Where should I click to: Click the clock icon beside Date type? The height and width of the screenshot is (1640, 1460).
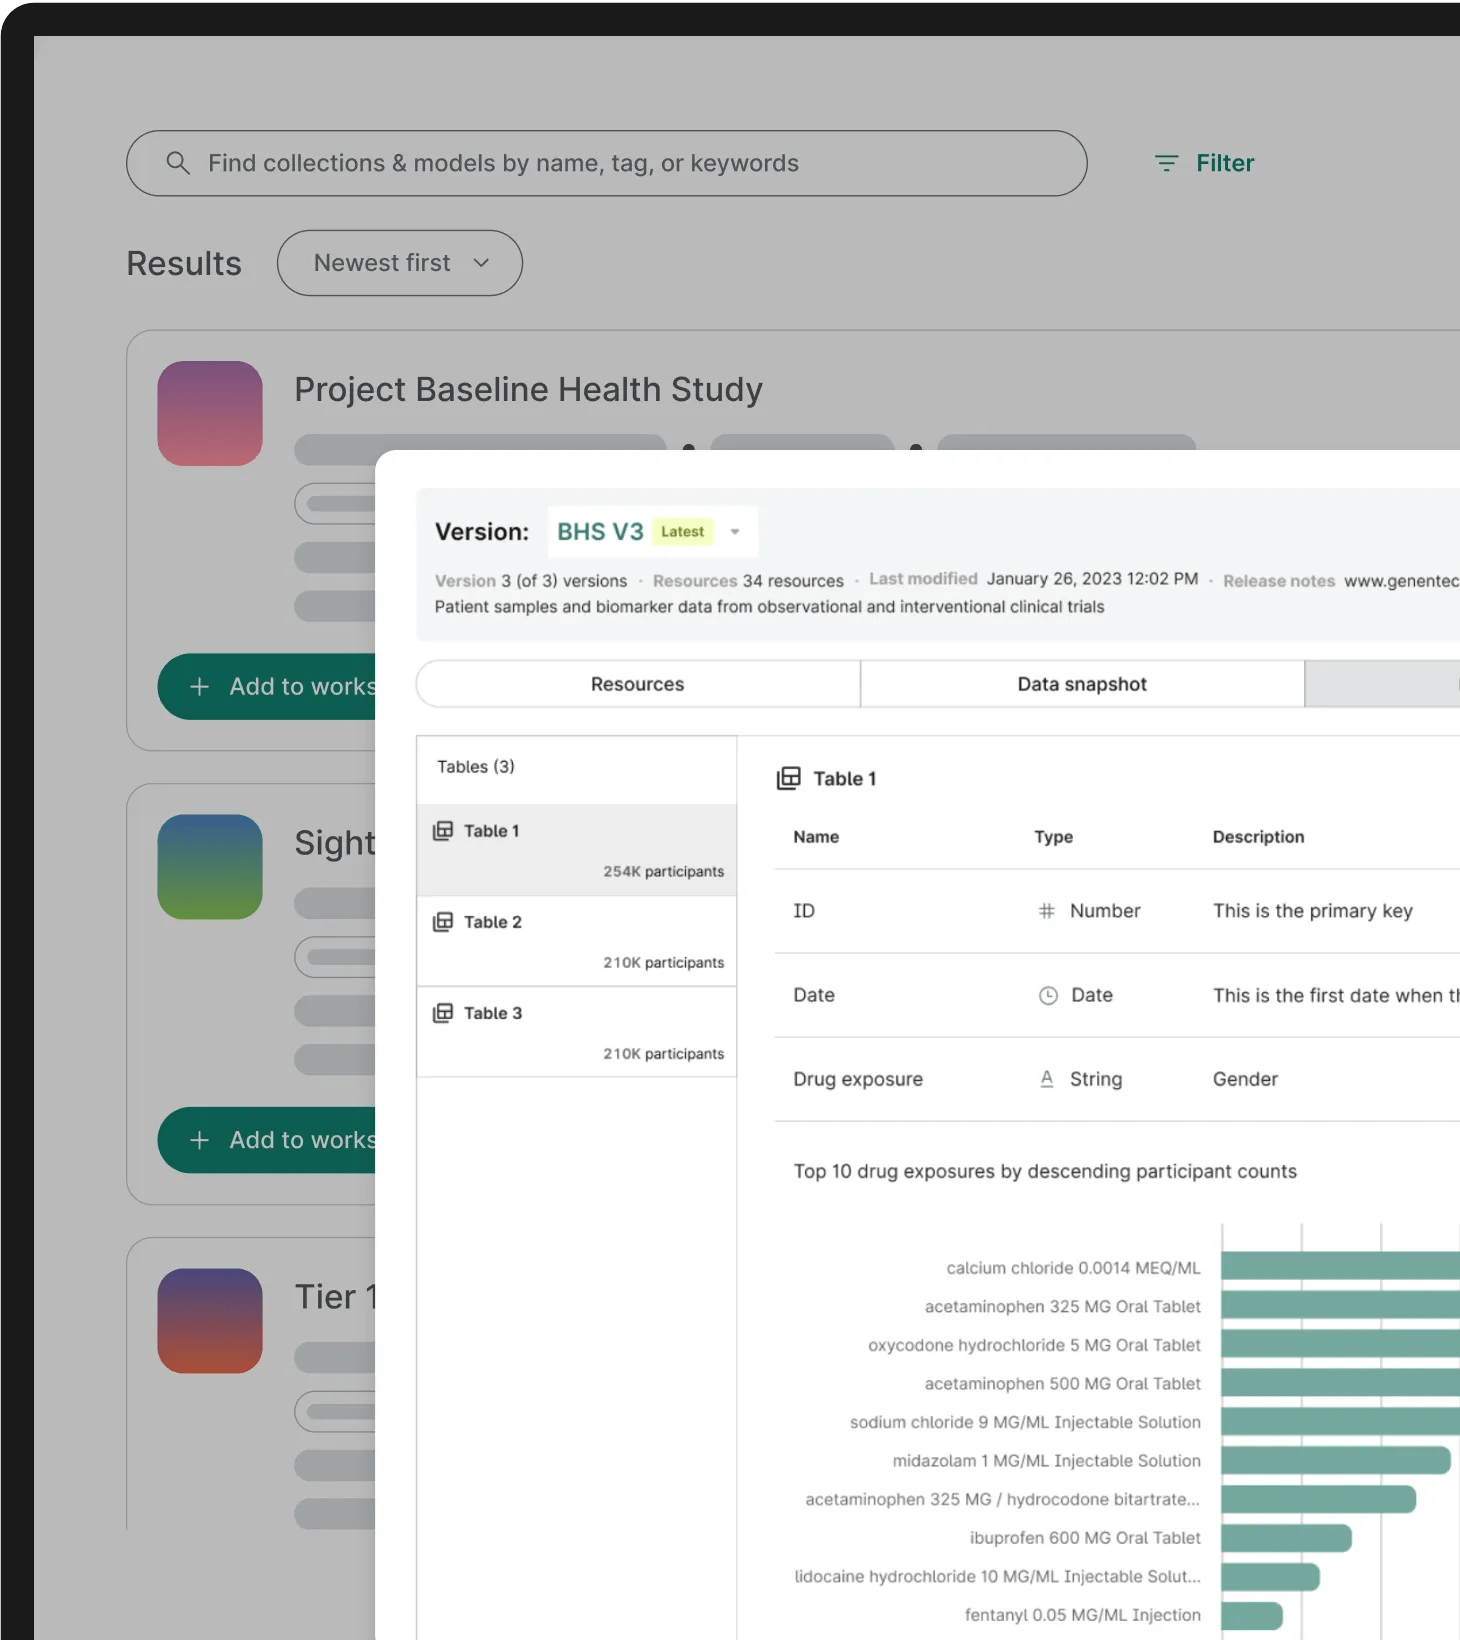[x=1047, y=996]
